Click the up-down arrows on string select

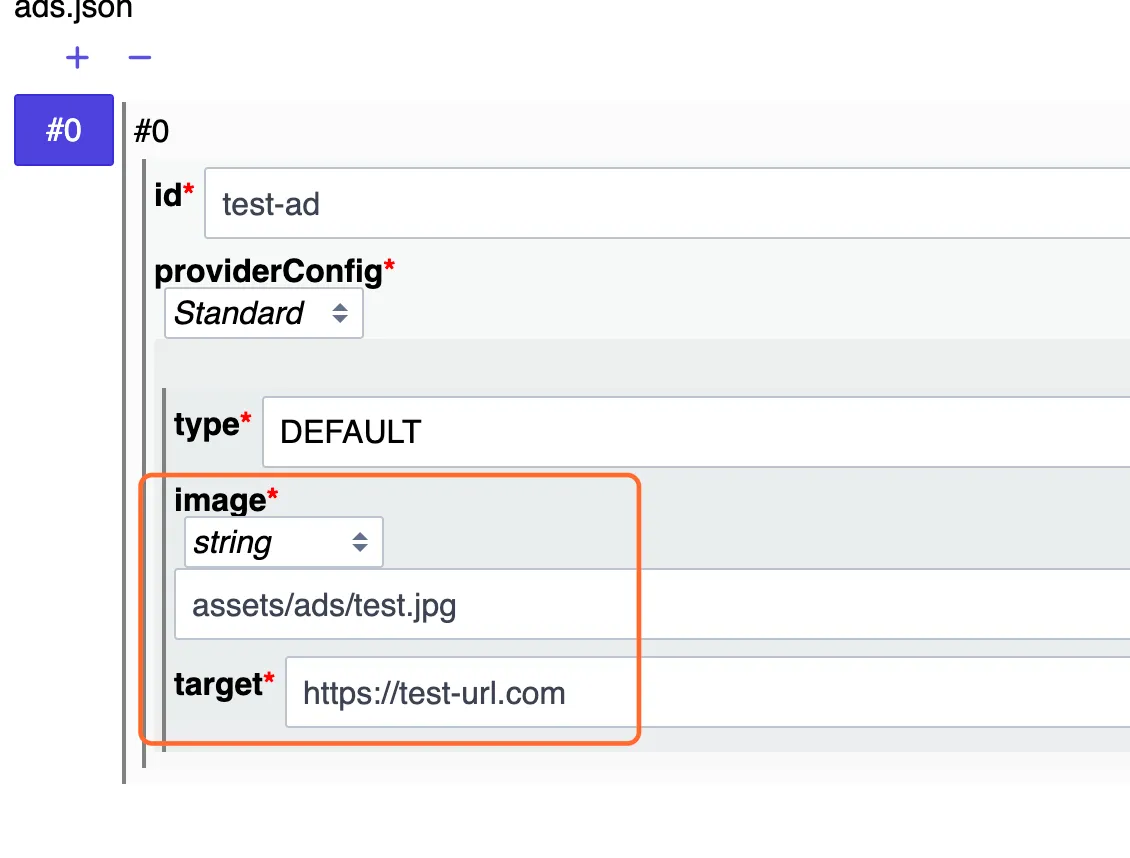(360, 542)
